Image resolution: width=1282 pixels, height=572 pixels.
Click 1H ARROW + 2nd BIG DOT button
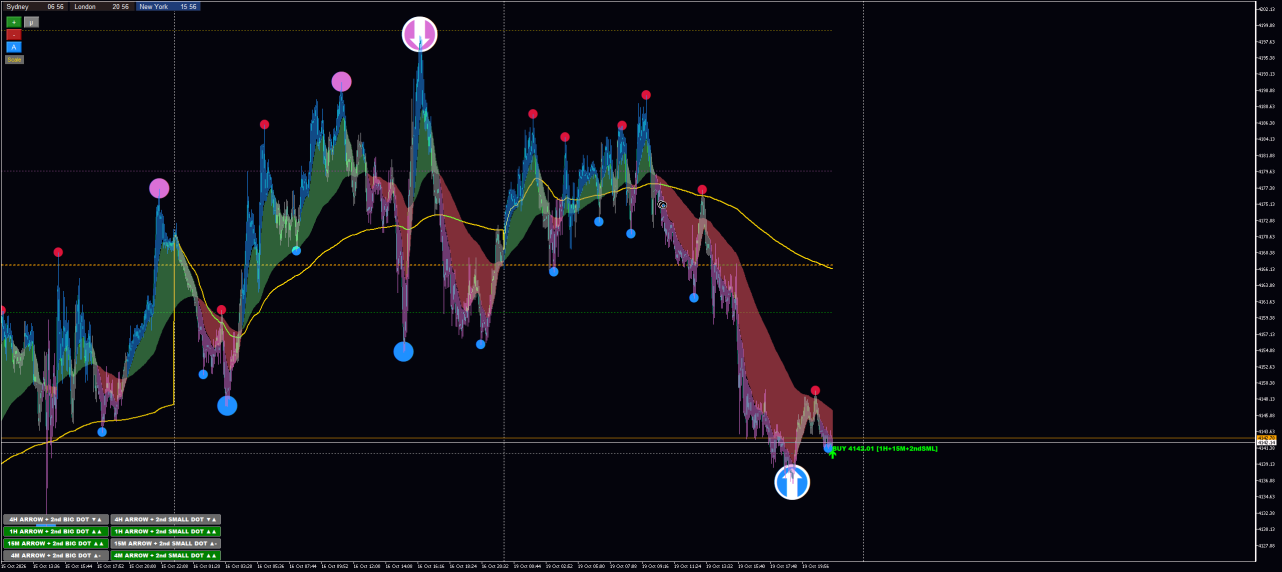[x=55, y=531]
